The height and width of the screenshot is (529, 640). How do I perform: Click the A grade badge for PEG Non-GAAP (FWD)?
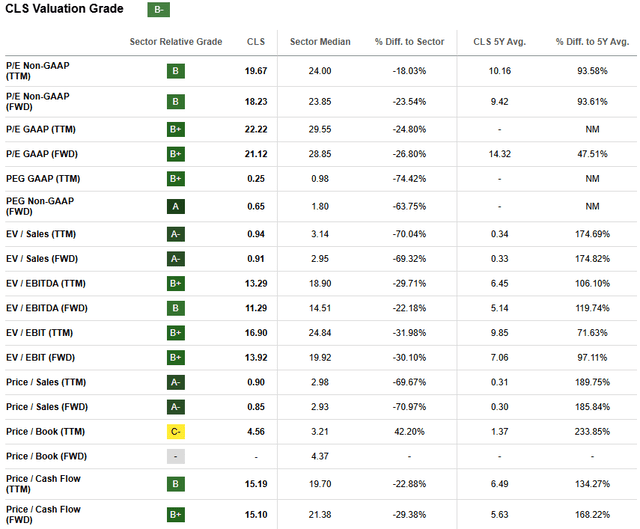coord(176,205)
